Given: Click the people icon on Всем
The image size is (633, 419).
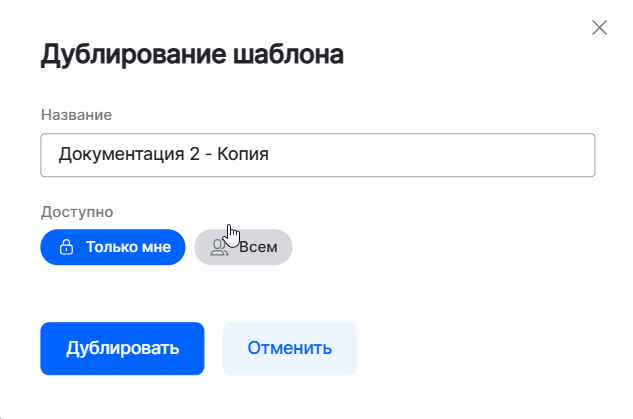Looking at the screenshot, I should [x=219, y=247].
